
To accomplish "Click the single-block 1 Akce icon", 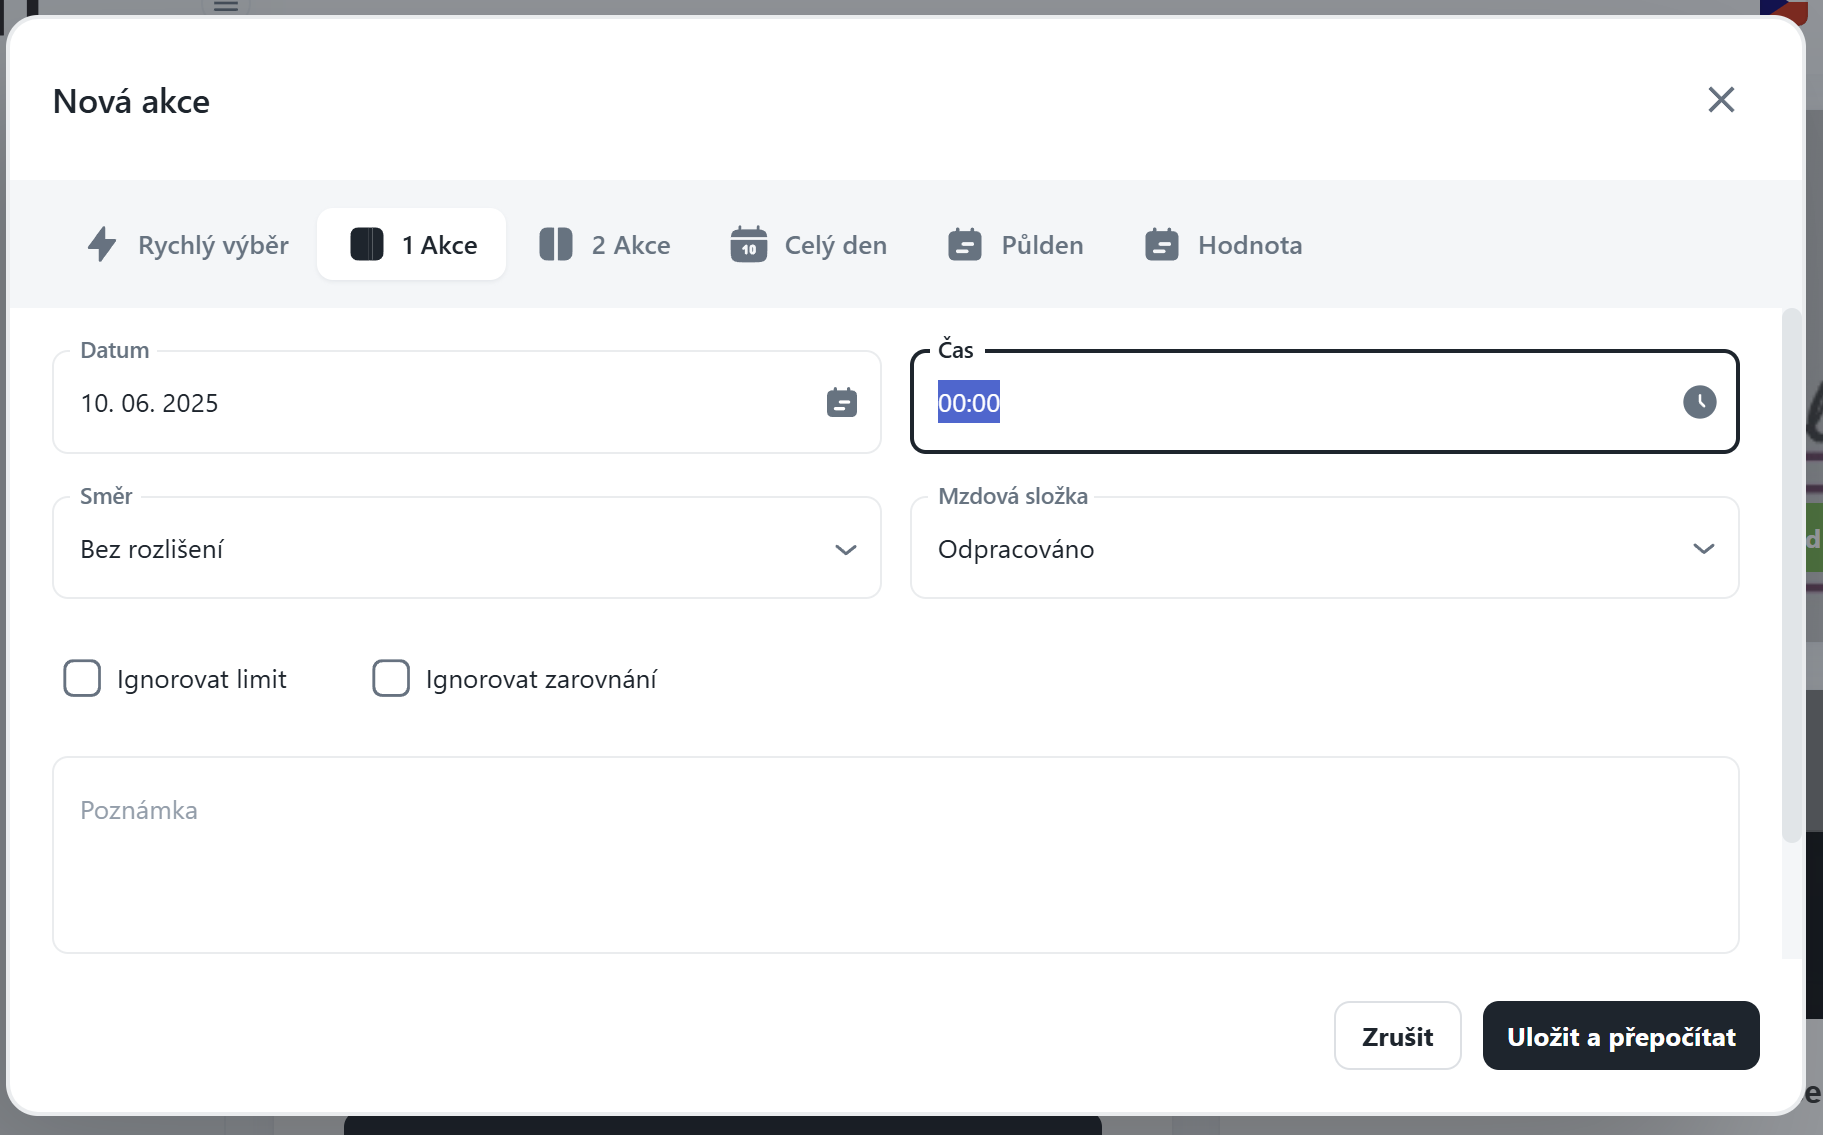I will point(367,244).
